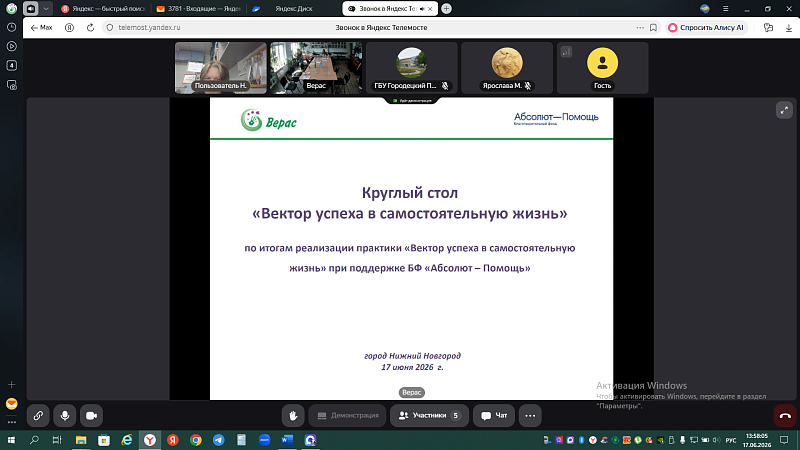Viewport: 800px width, 450px height.
Task: Open the browser profile avatar top-left
Action: 11,9
